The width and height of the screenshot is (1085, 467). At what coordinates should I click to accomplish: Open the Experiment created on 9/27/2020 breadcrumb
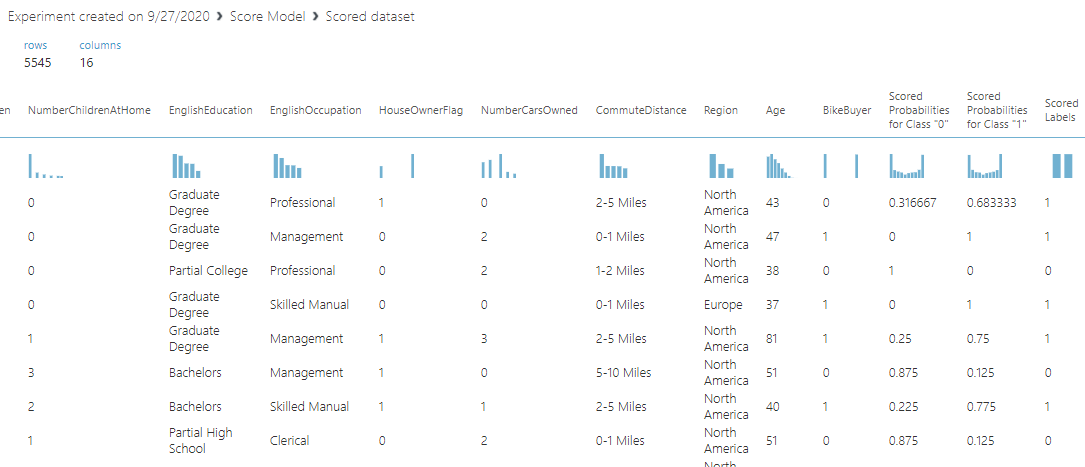(x=111, y=17)
